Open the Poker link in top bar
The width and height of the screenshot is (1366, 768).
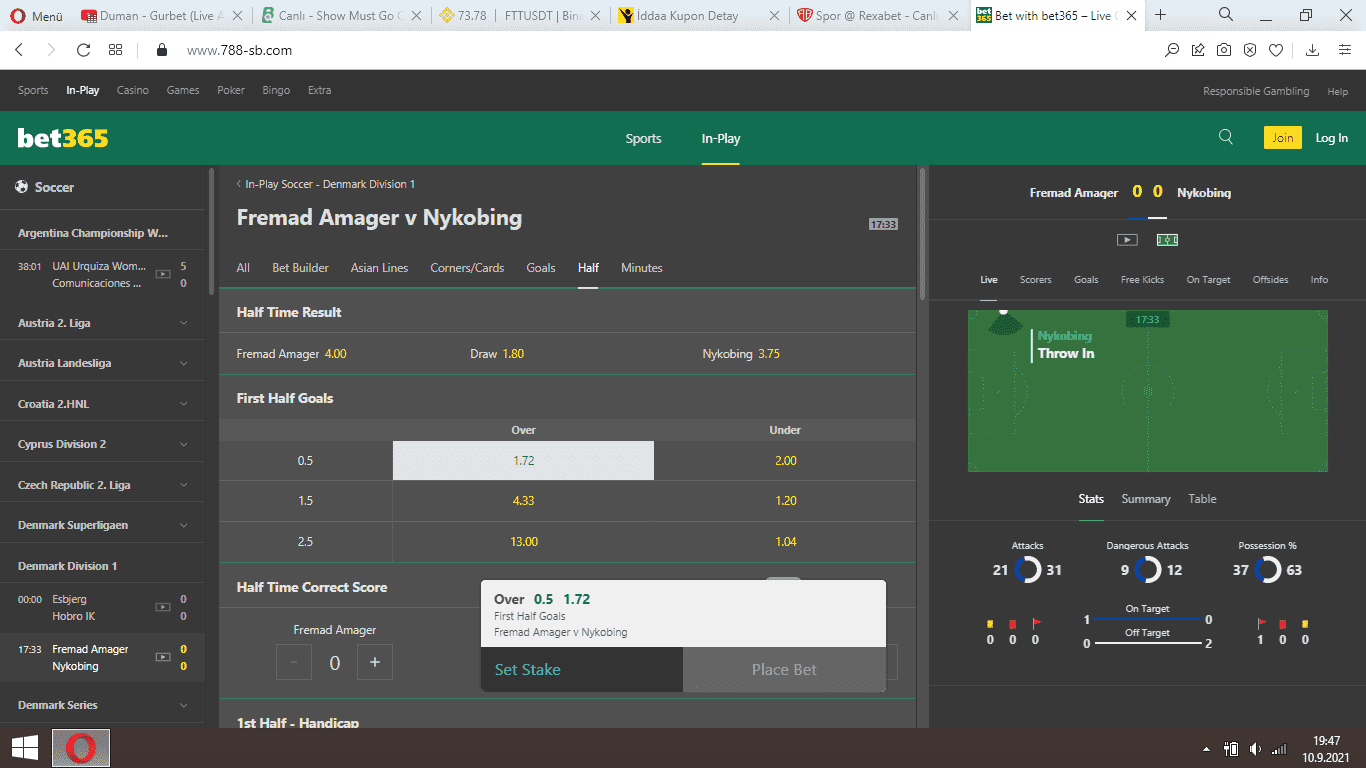coord(231,90)
